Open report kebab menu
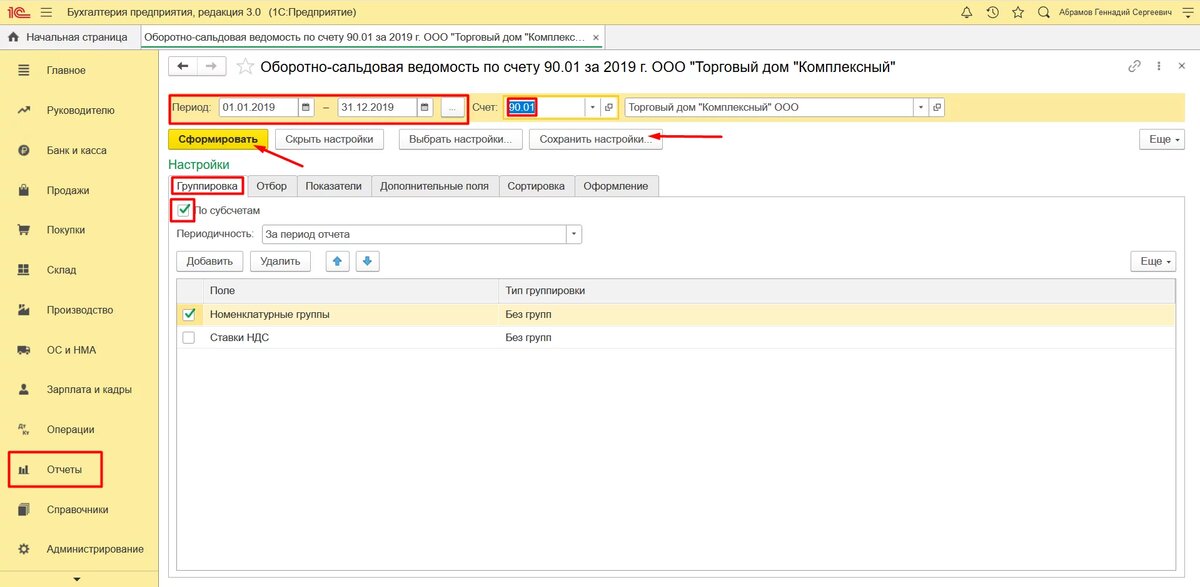1200x587 pixels. point(1158,67)
